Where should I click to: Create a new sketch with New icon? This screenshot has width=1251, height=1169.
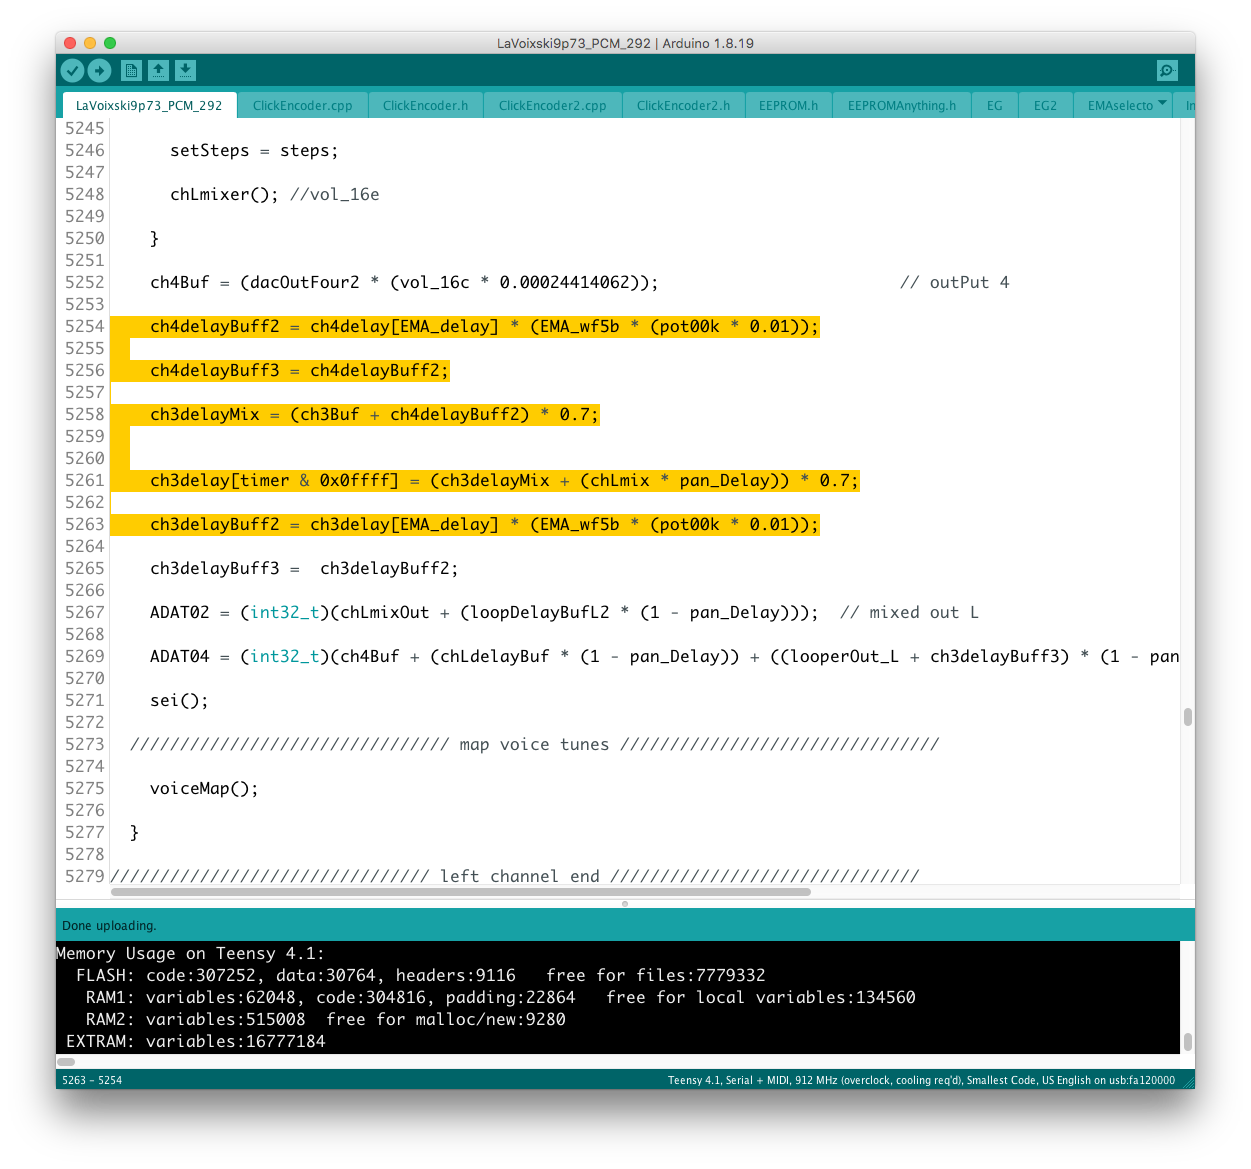(131, 70)
